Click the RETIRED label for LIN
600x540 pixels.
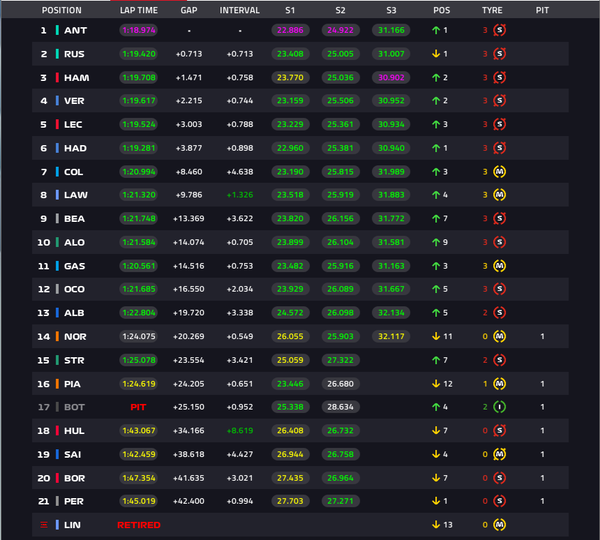[x=139, y=525]
